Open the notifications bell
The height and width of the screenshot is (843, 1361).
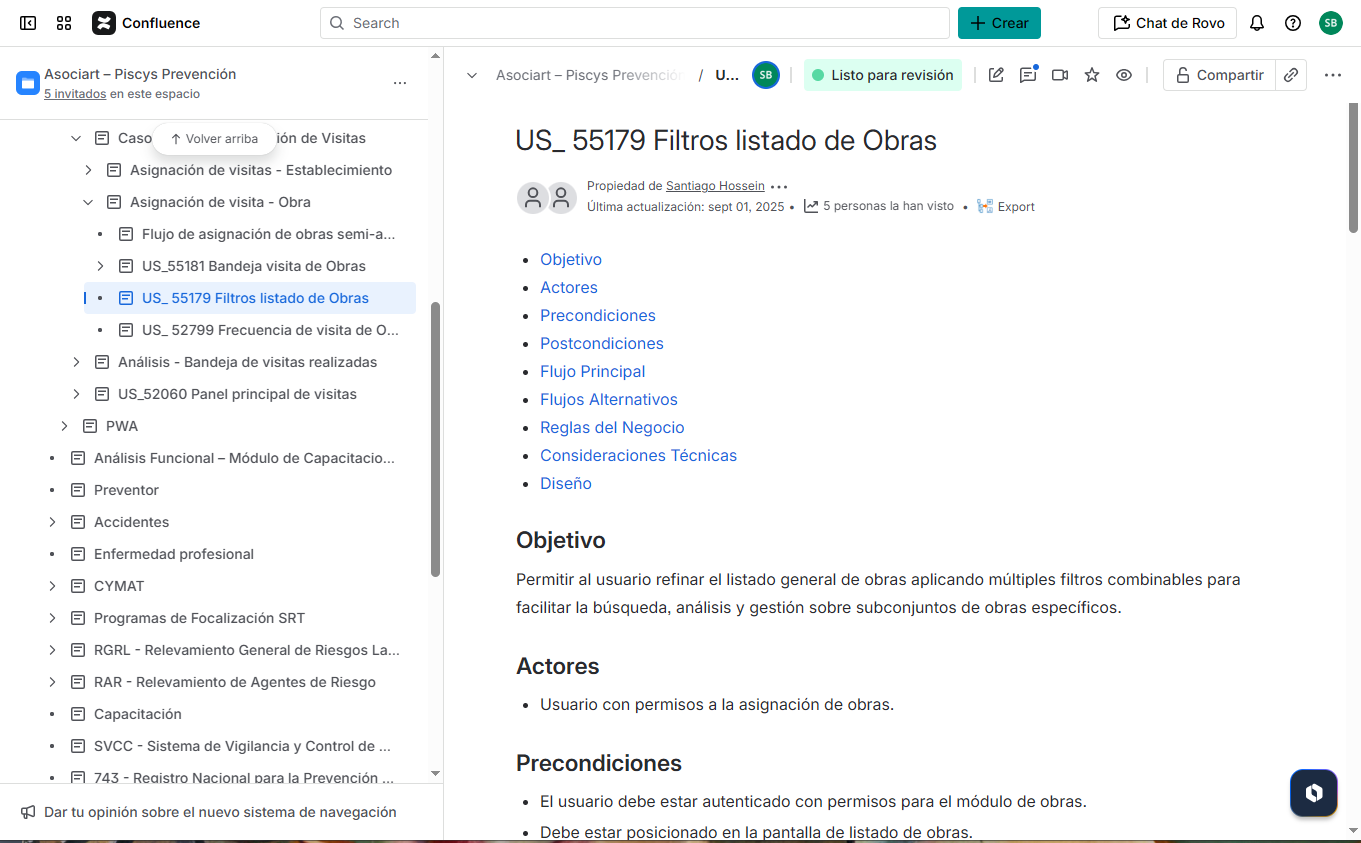[x=1257, y=23]
